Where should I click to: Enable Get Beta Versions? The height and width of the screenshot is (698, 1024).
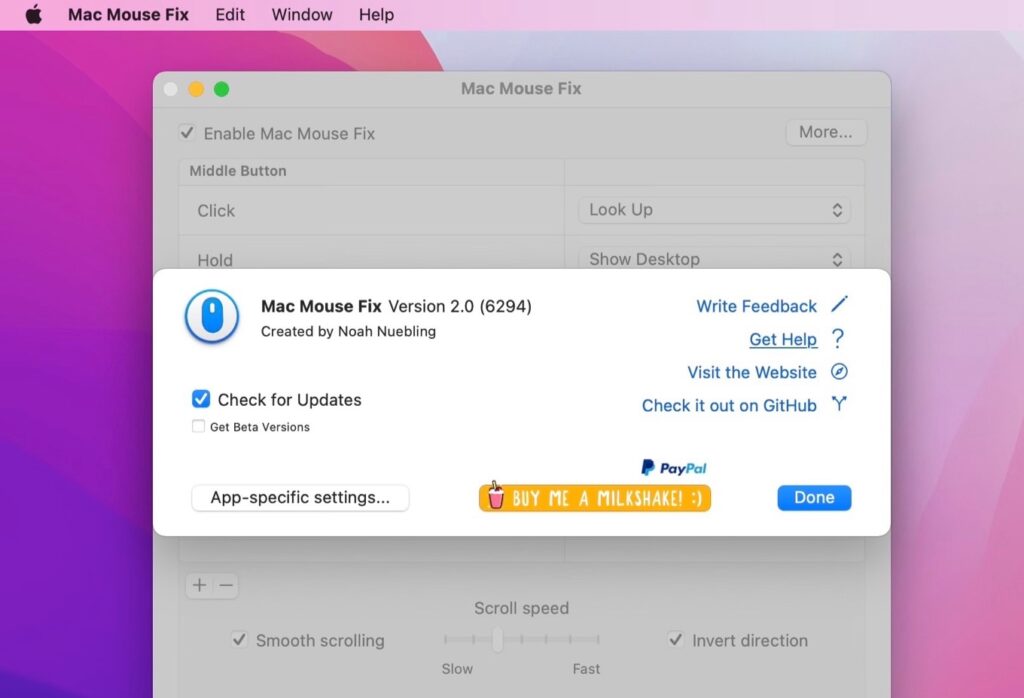click(x=198, y=426)
